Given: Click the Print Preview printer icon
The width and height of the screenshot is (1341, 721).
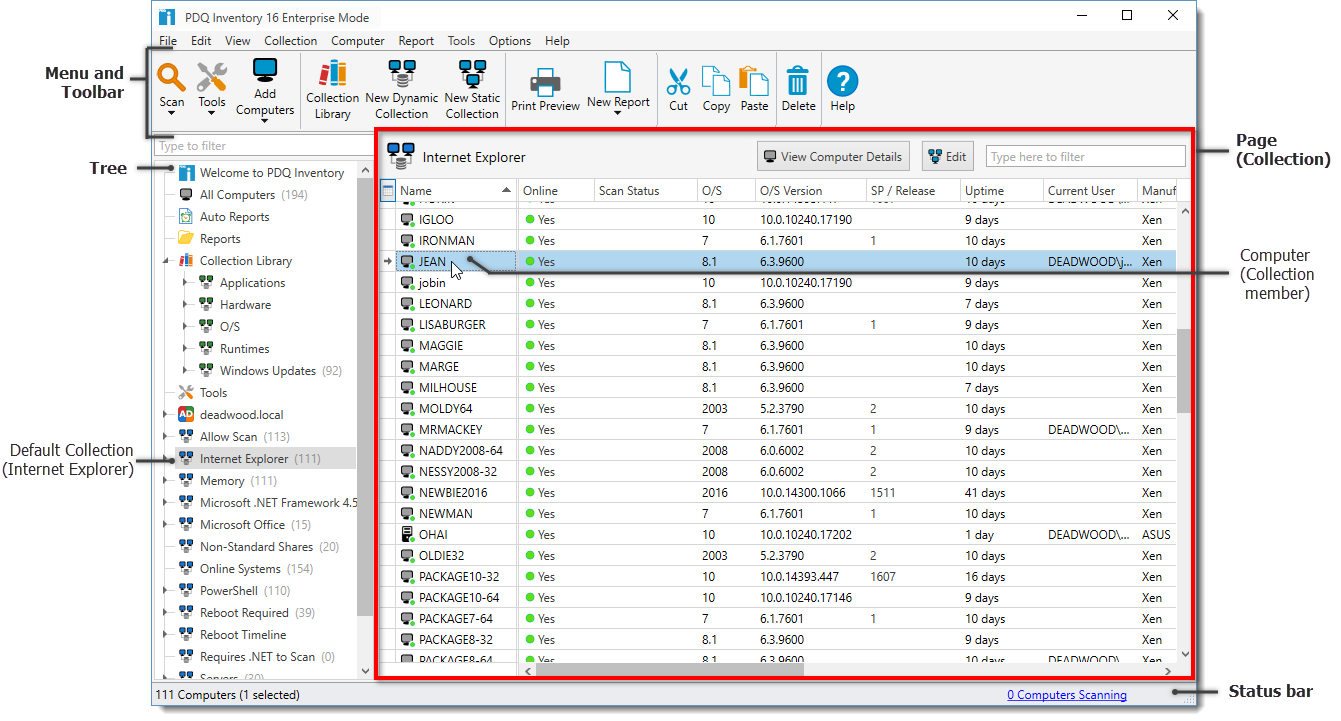Looking at the screenshot, I should point(545,83).
